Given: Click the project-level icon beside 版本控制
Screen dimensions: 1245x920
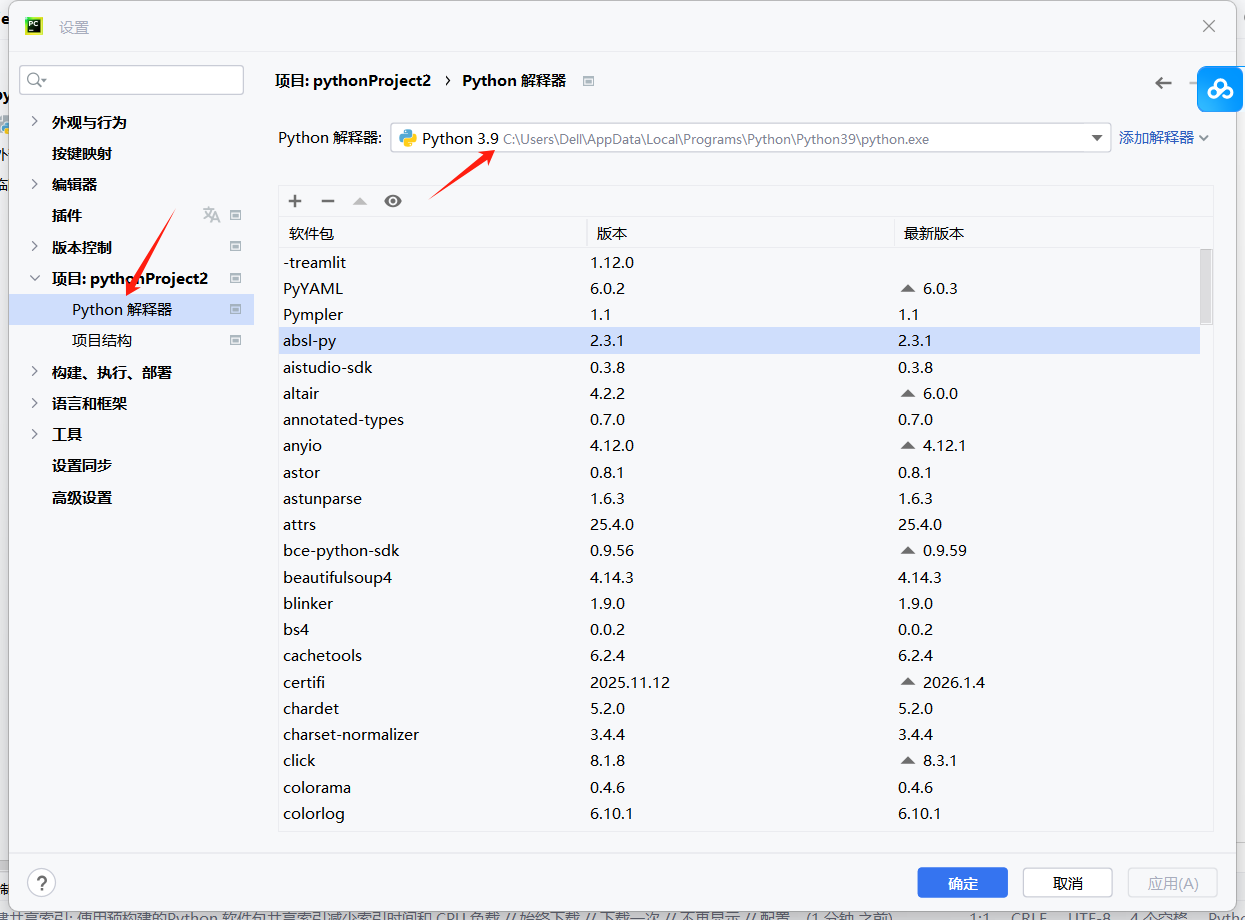Looking at the screenshot, I should (x=236, y=247).
